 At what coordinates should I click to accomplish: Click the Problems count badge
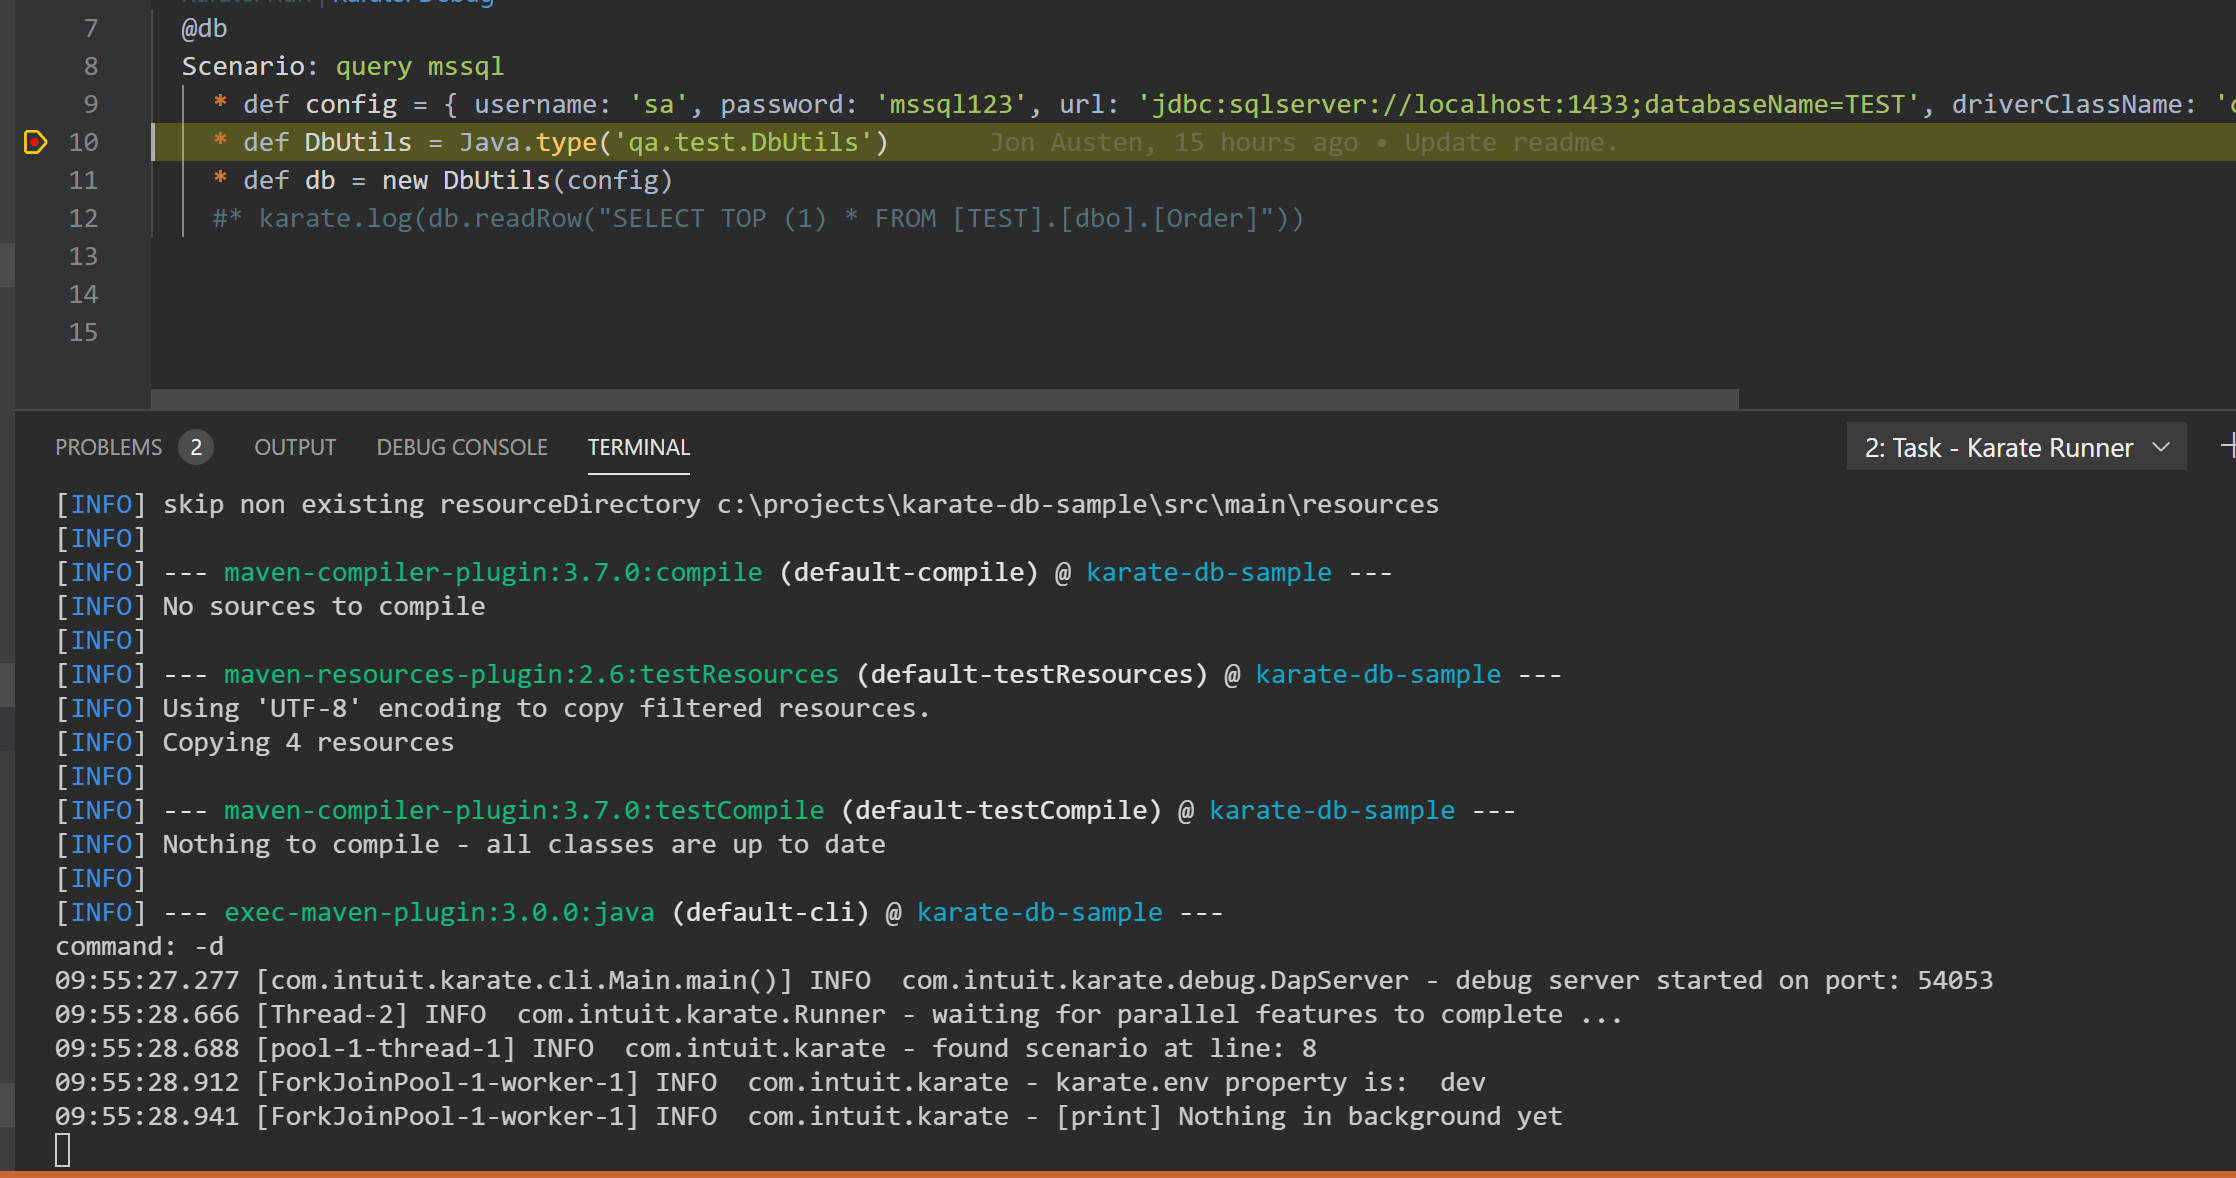point(196,447)
